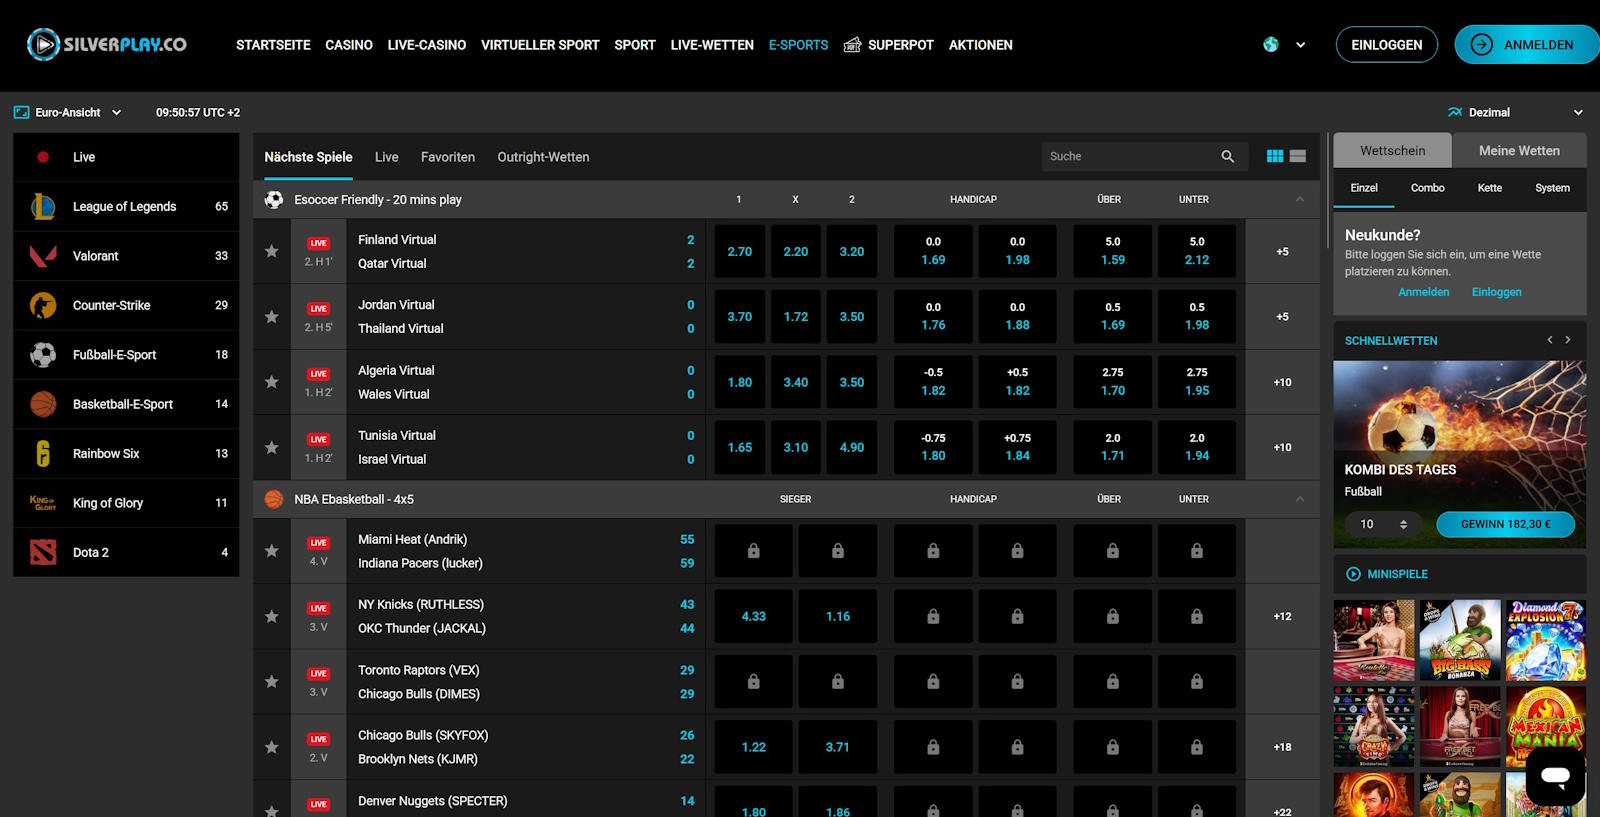
Task: Open the chat support bubble
Action: [x=1555, y=776]
